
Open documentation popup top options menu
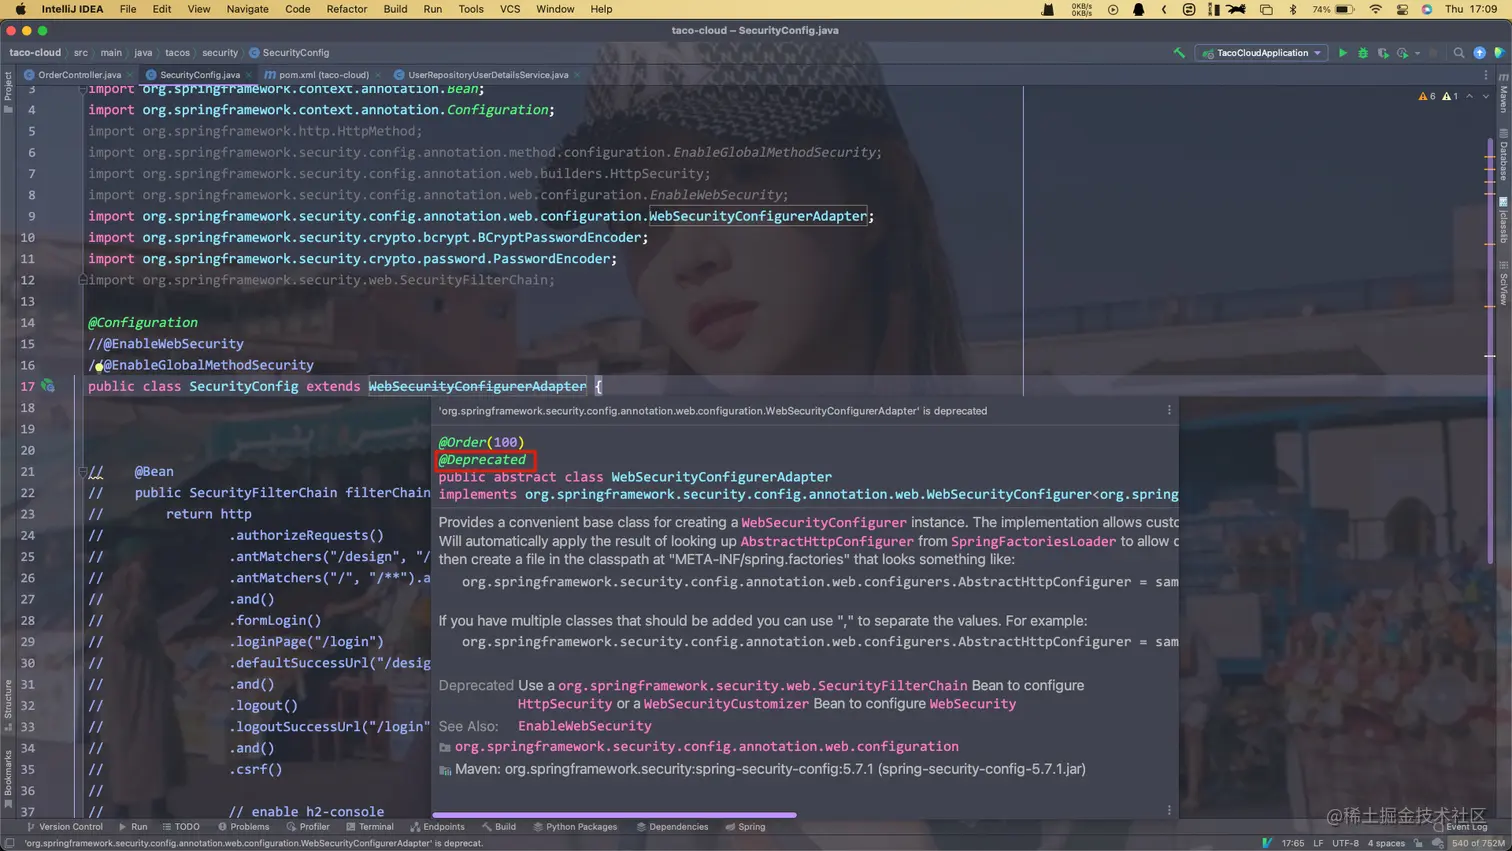tap(1169, 410)
